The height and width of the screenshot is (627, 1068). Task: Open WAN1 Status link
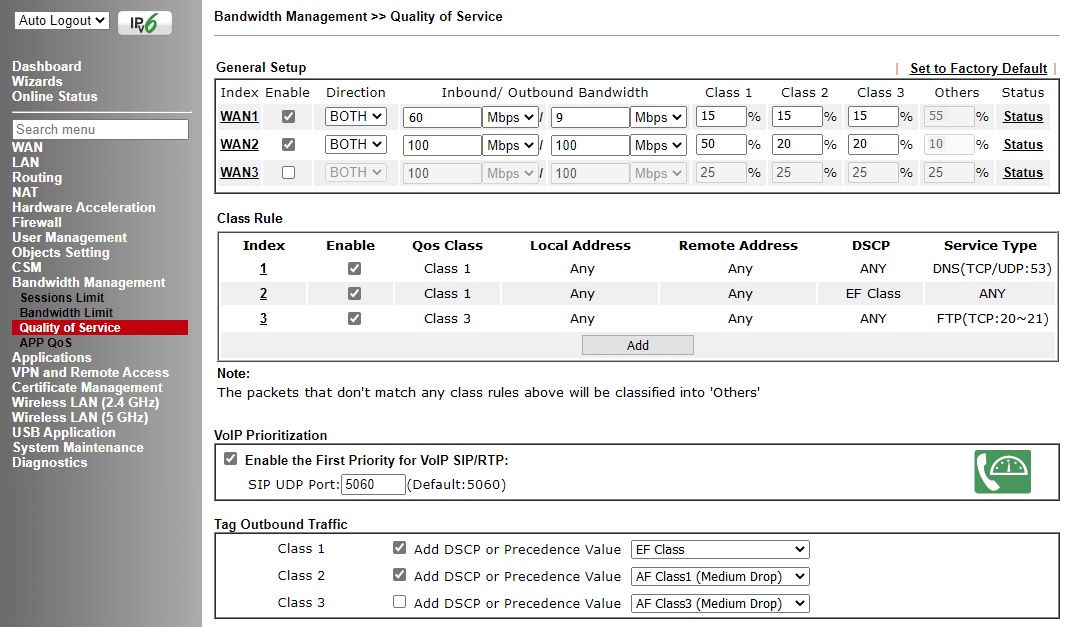[x=1023, y=116]
